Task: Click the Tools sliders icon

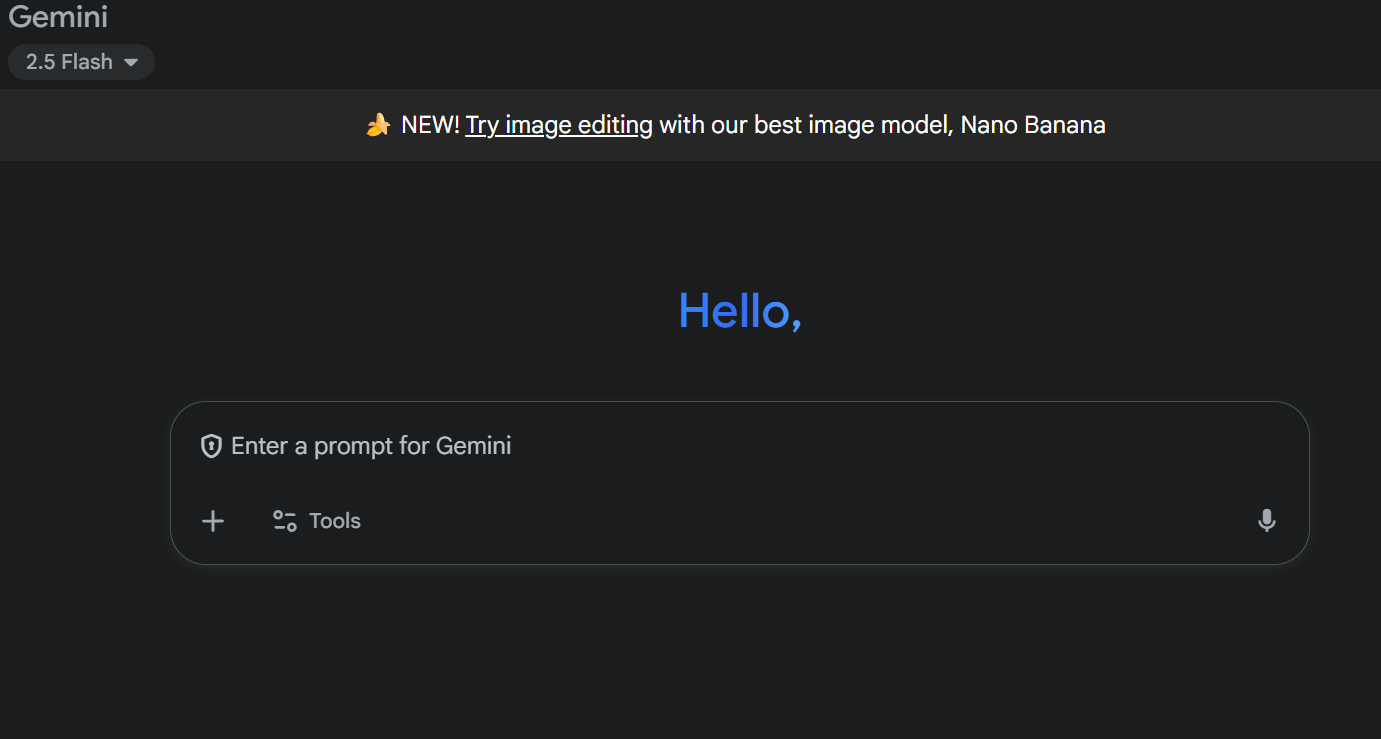Action: coord(285,521)
